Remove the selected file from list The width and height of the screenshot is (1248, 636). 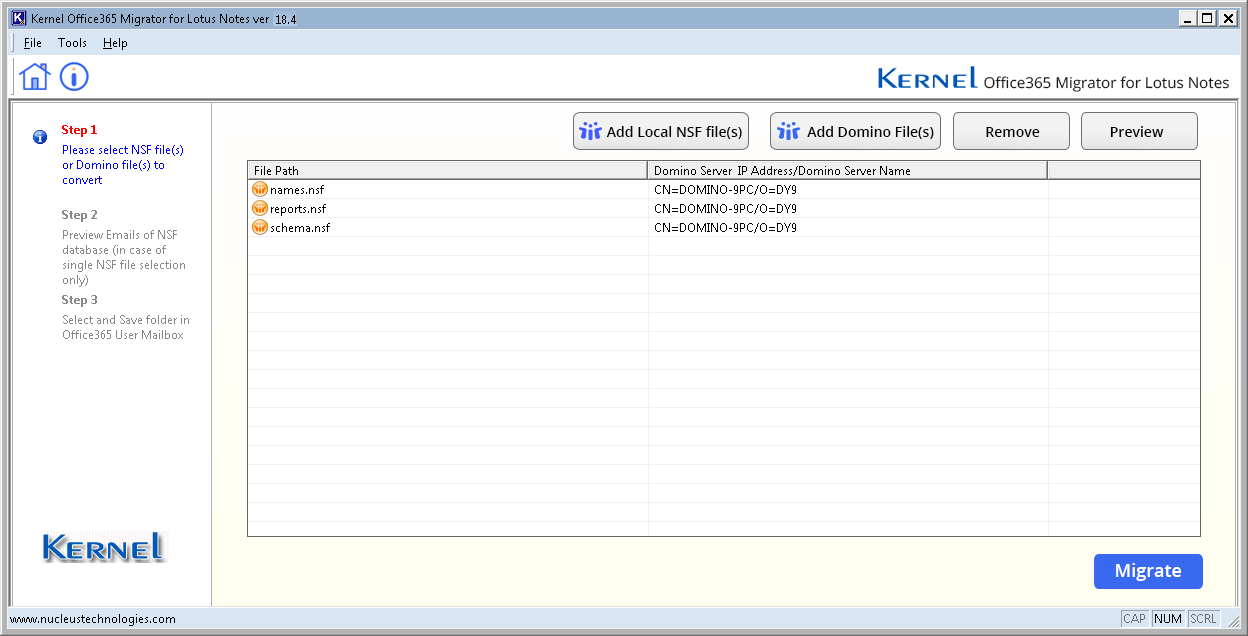(1011, 131)
